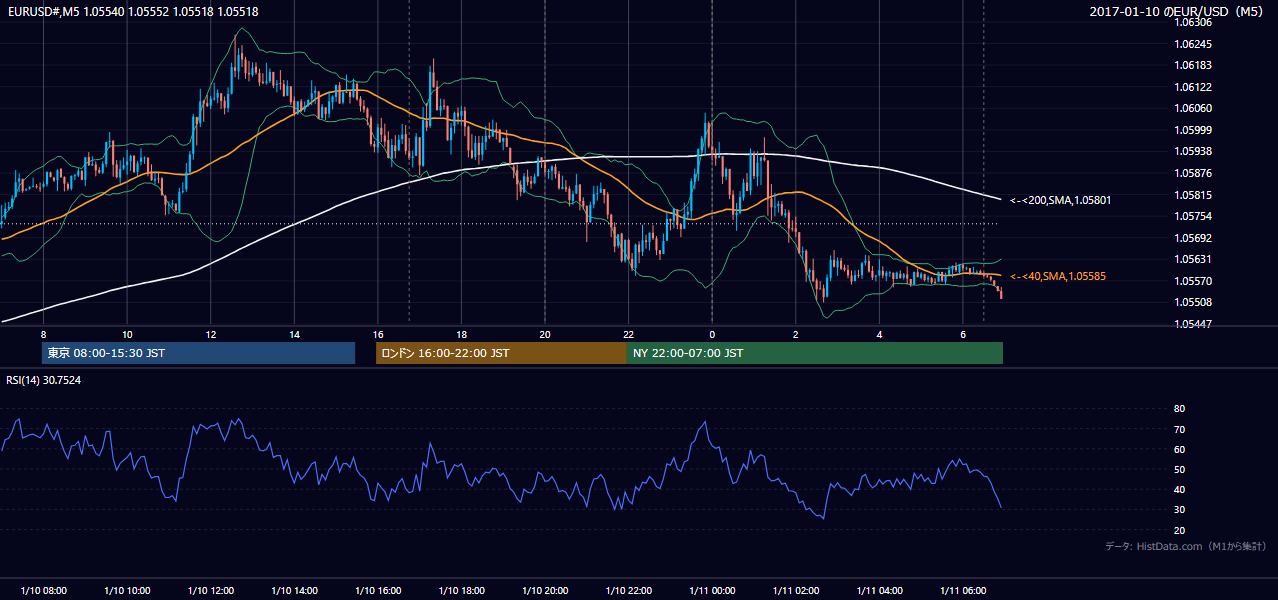Click RSI axis level 50
The width and height of the screenshot is (1278, 600).
pos(1179,469)
